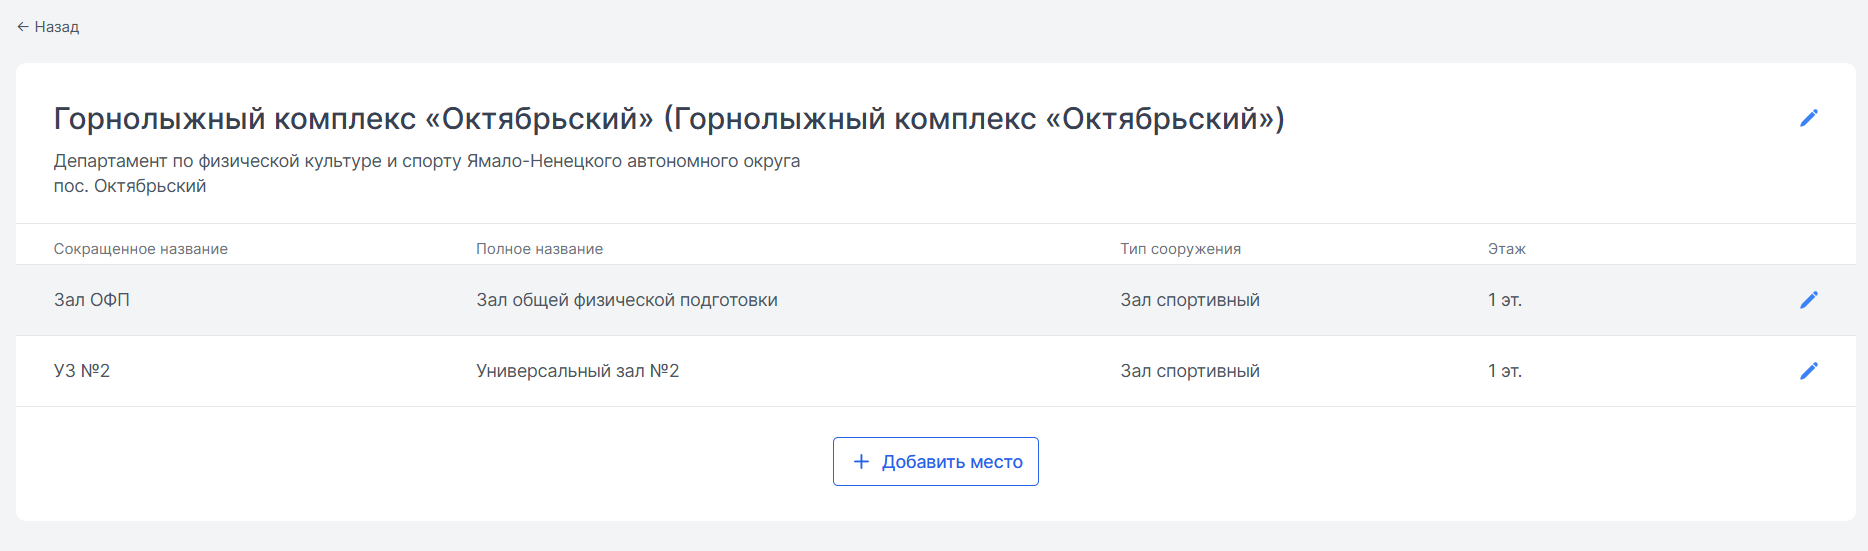Click the пос. Октябрьский location text
1868x551 pixels.
point(130,186)
